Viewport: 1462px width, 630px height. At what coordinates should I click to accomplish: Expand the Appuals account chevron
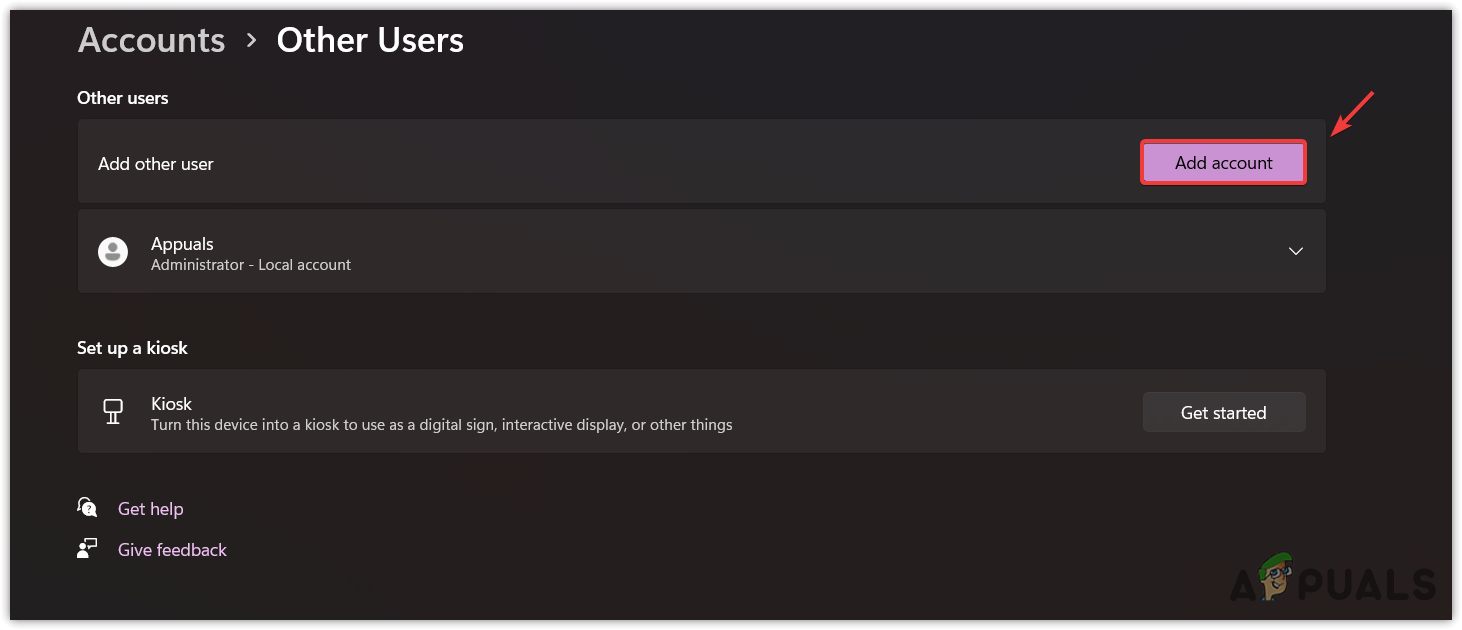(x=1295, y=251)
